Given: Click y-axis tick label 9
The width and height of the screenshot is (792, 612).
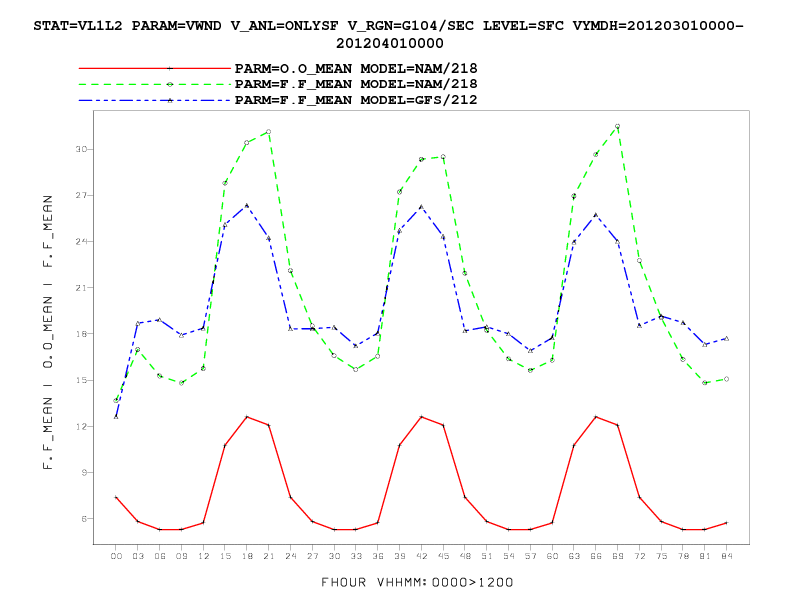Looking at the screenshot, I should [x=84, y=473].
